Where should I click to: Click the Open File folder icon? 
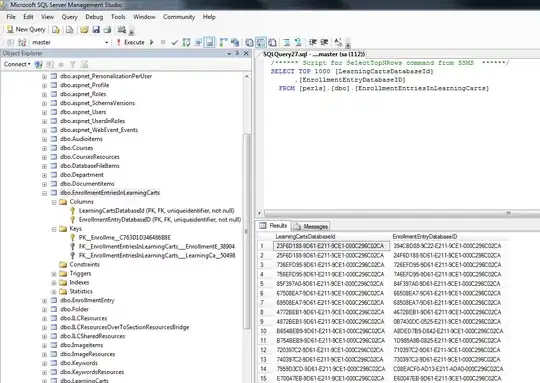(x=84, y=30)
